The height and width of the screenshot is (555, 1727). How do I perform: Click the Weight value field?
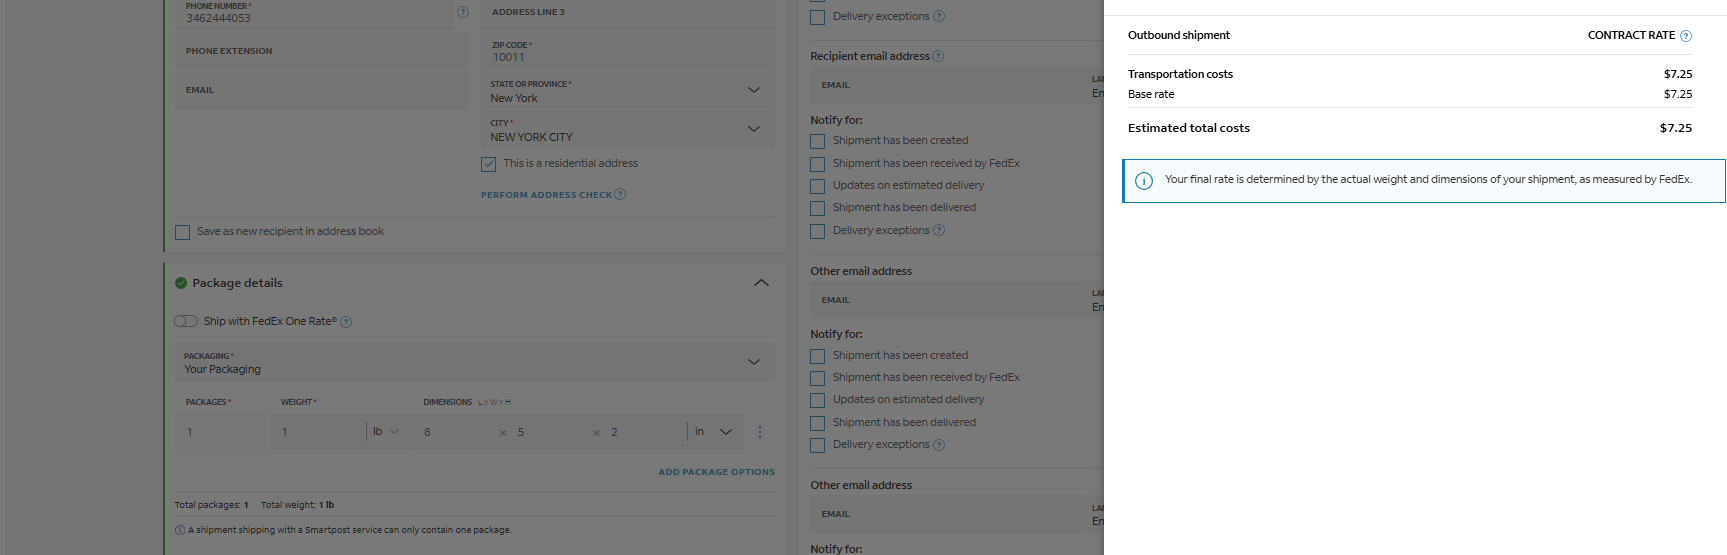click(318, 432)
